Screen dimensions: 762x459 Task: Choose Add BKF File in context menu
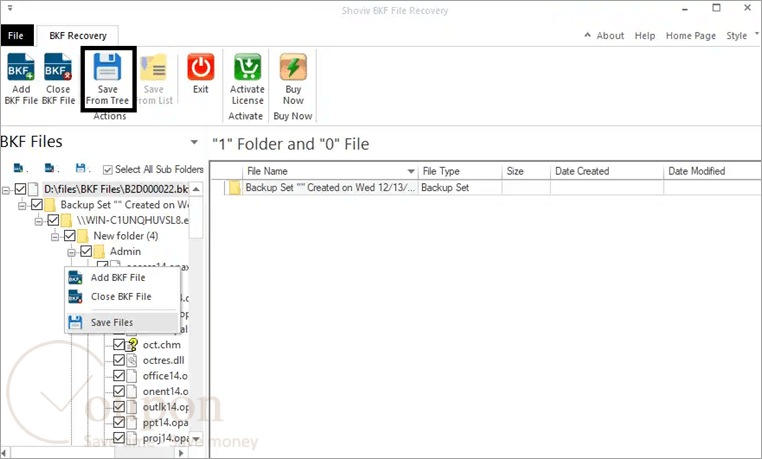[122, 277]
